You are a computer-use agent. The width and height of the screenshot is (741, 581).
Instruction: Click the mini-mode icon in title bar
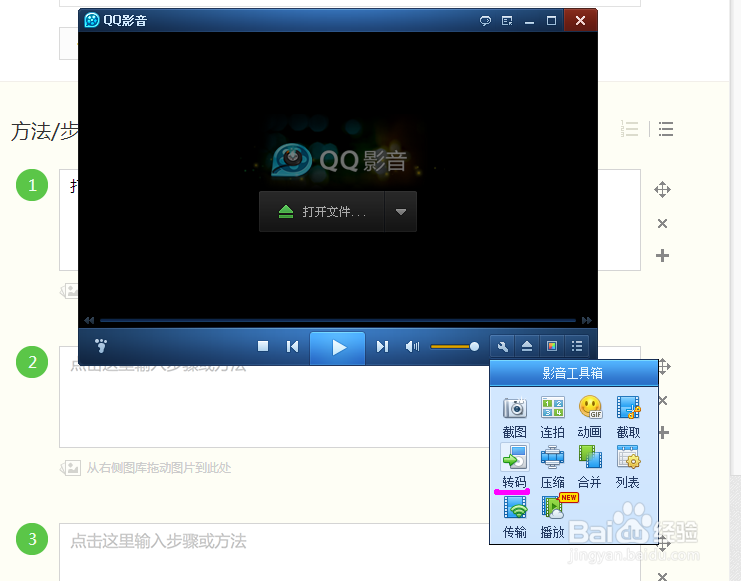coord(507,21)
